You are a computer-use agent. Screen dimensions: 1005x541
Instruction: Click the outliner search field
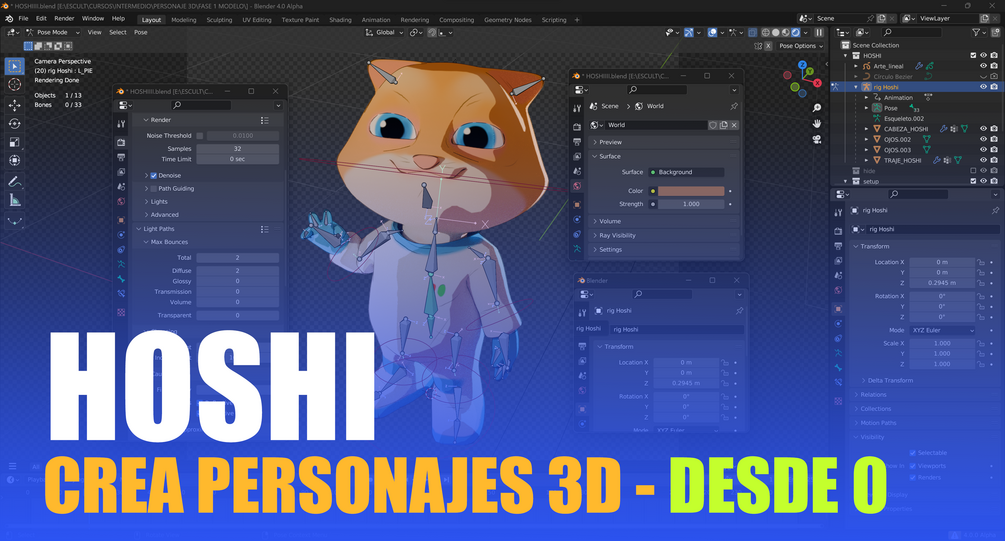pyautogui.click(x=911, y=32)
